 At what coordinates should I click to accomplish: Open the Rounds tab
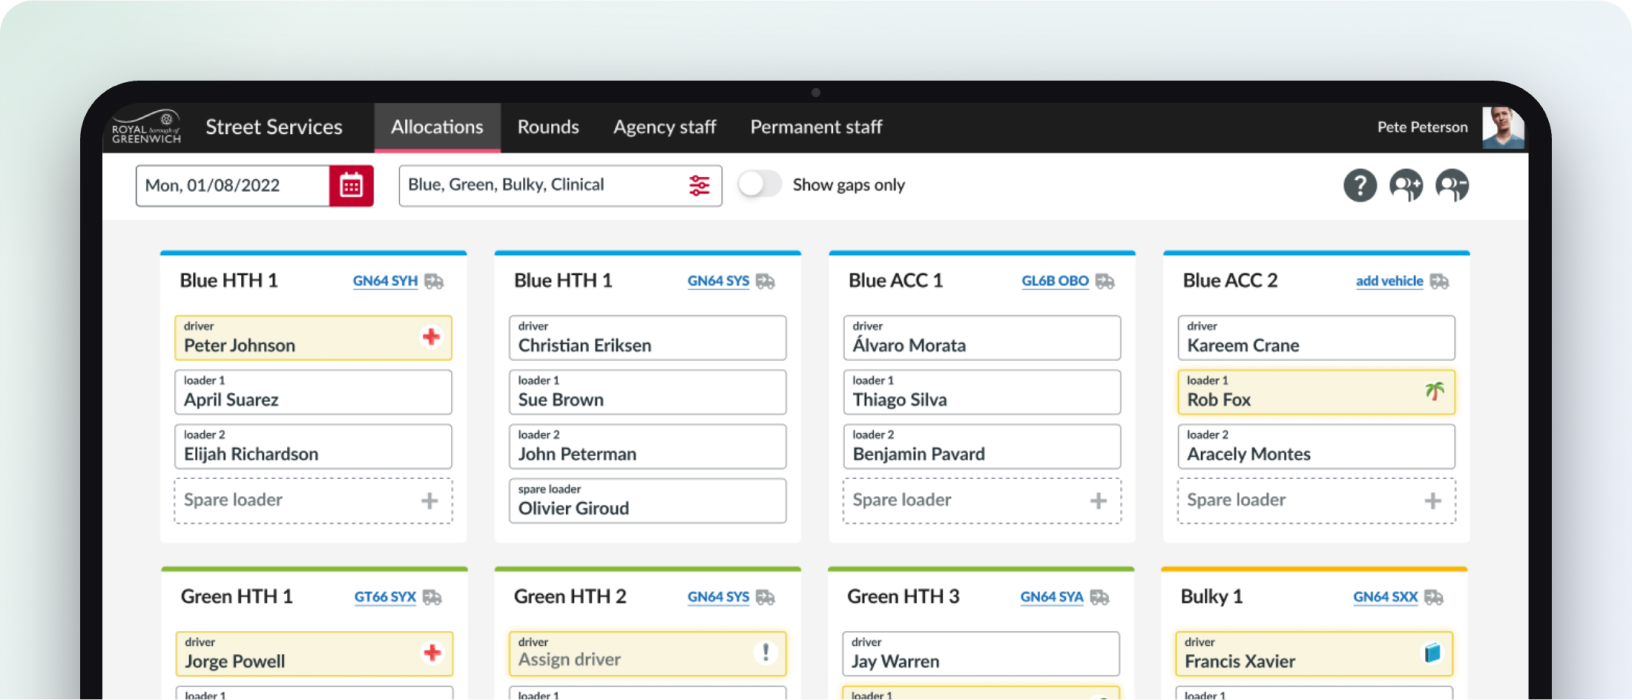tap(548, 127)
